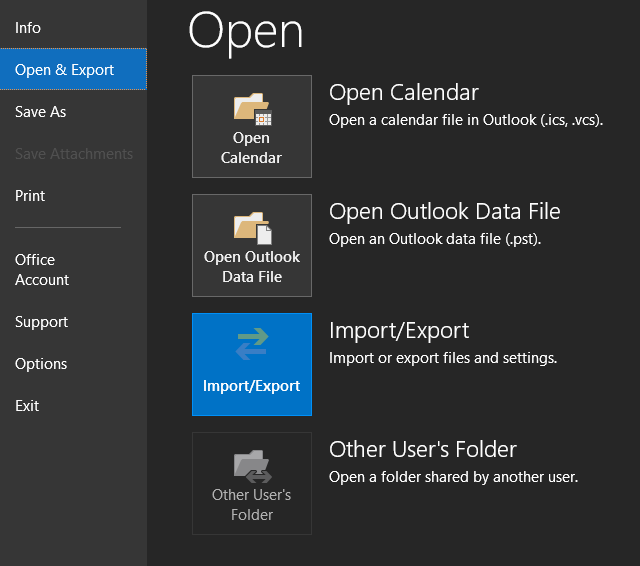640x566 pixels.
Task: Click the large 'Open' page title
Action: point(246,33)
